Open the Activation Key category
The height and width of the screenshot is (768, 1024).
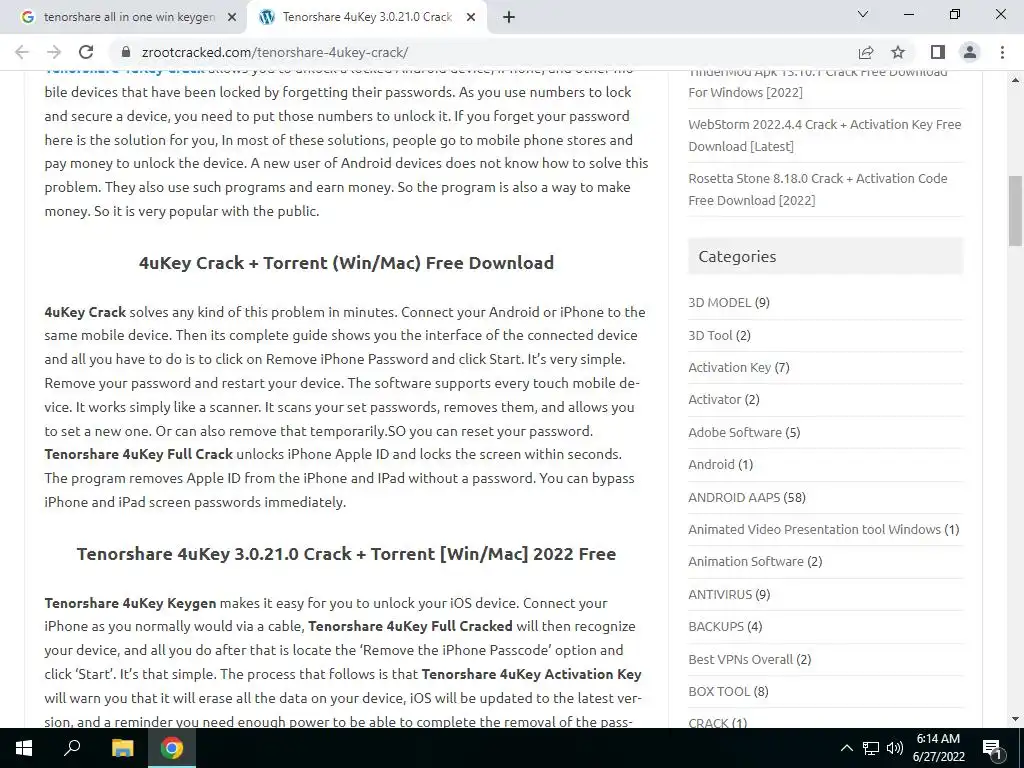[x=729, y=367]
